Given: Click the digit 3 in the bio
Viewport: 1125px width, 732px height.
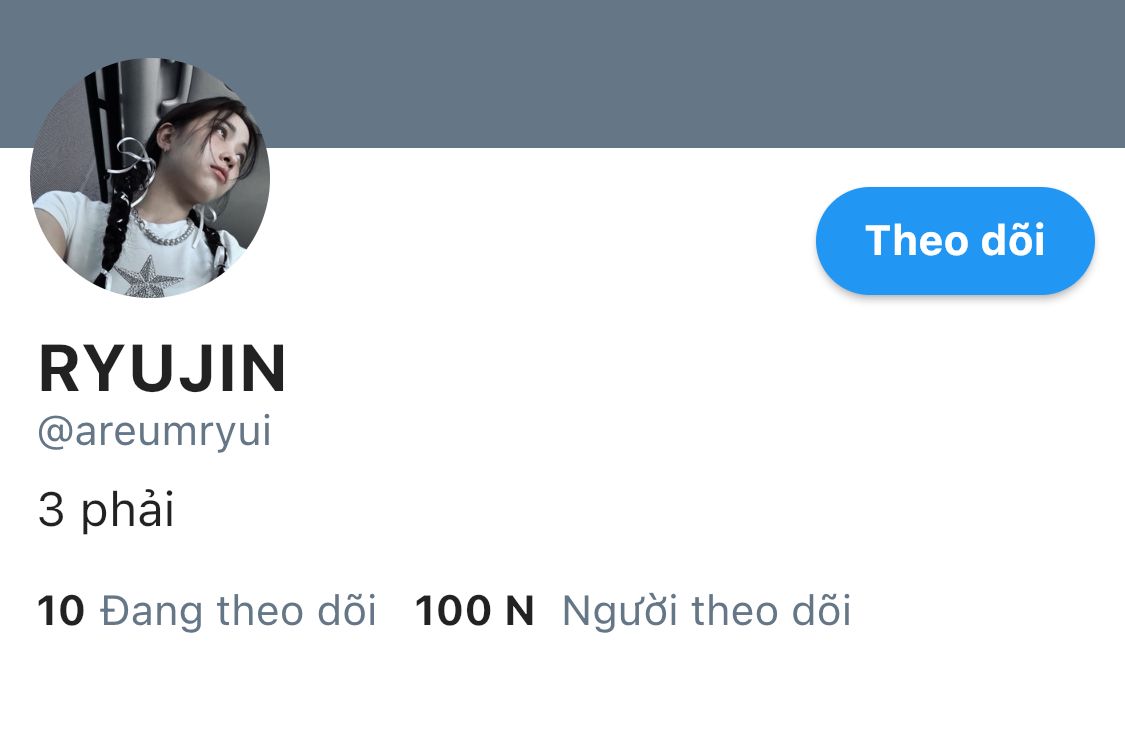Looking at the screenshot, I should pyautogui.click(x=51, y=510).
